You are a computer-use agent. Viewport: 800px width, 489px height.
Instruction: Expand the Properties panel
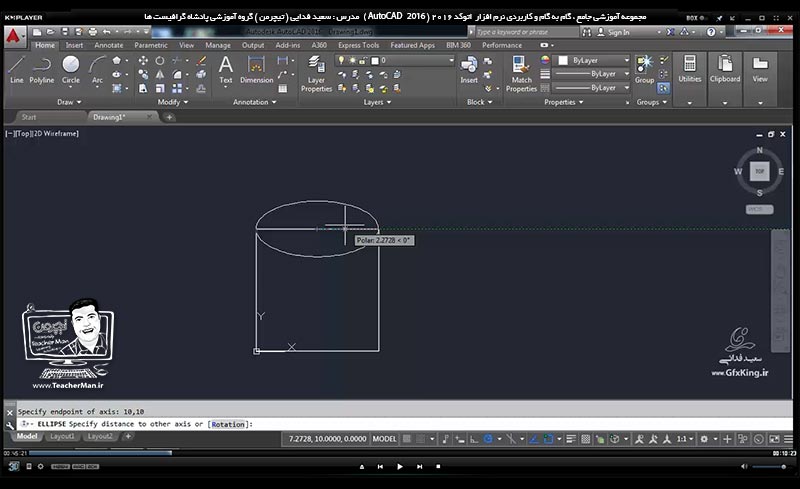(x=563, y=102)
